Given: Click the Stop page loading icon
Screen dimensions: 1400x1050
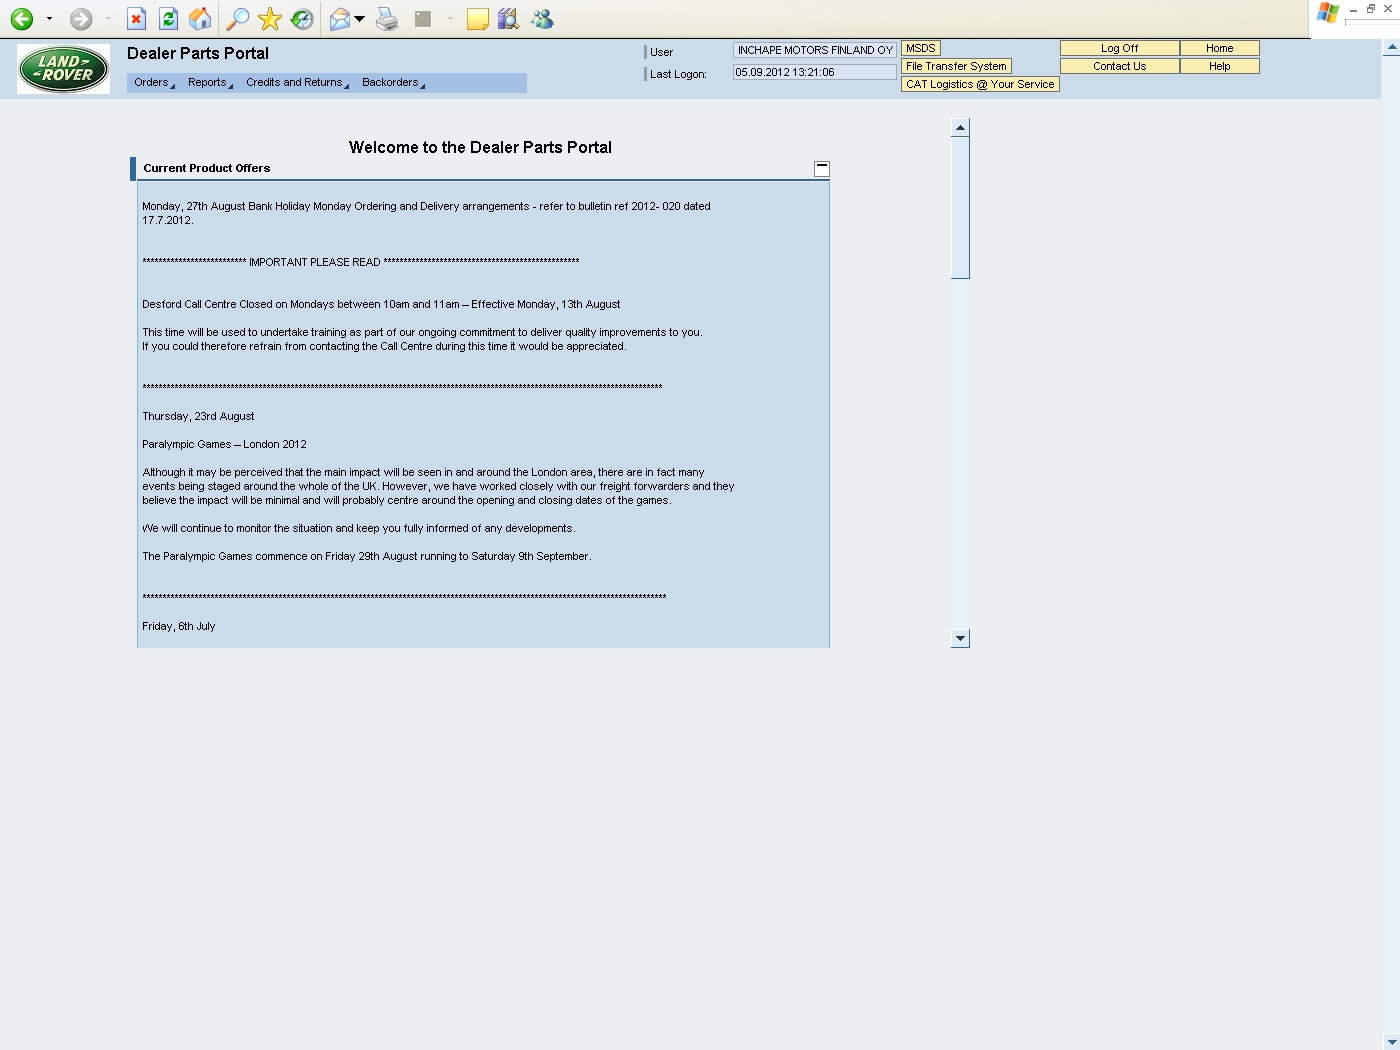Looking at the screenshot, I should pyautogui.click(x=137, y=19).
